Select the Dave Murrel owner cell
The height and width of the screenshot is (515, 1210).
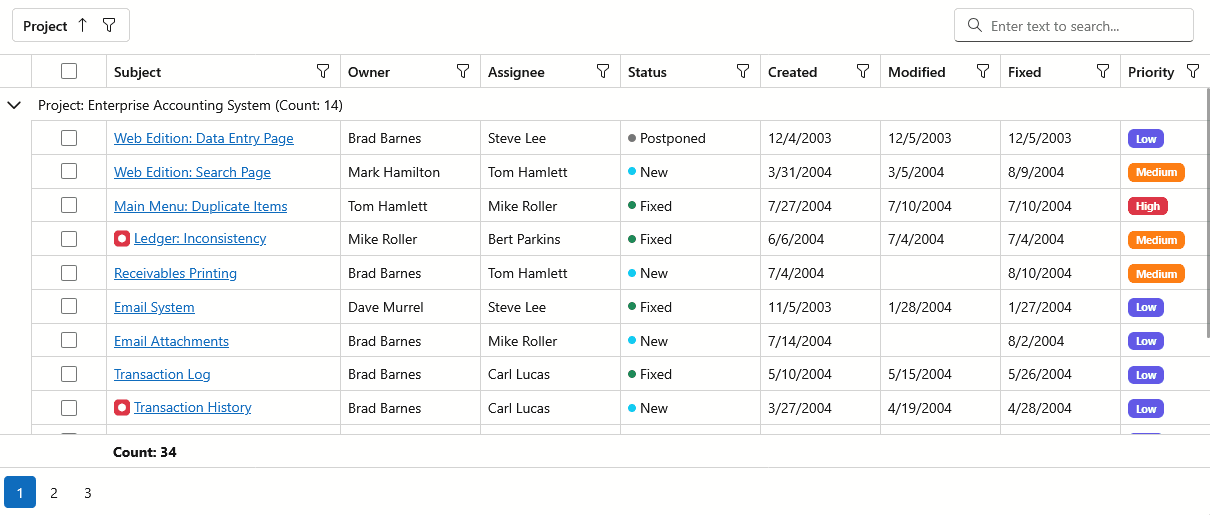410,307
